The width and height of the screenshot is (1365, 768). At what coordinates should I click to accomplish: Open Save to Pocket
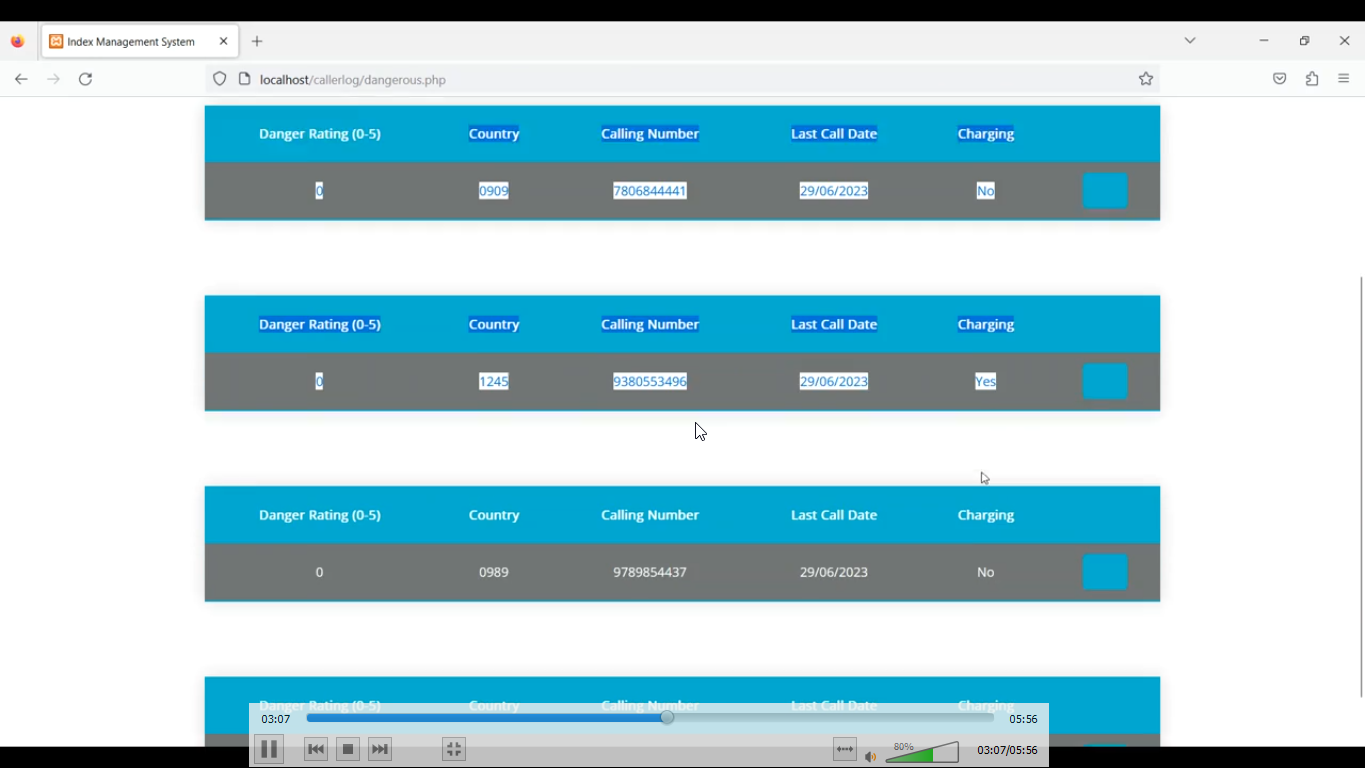[x=1280, y=79]
